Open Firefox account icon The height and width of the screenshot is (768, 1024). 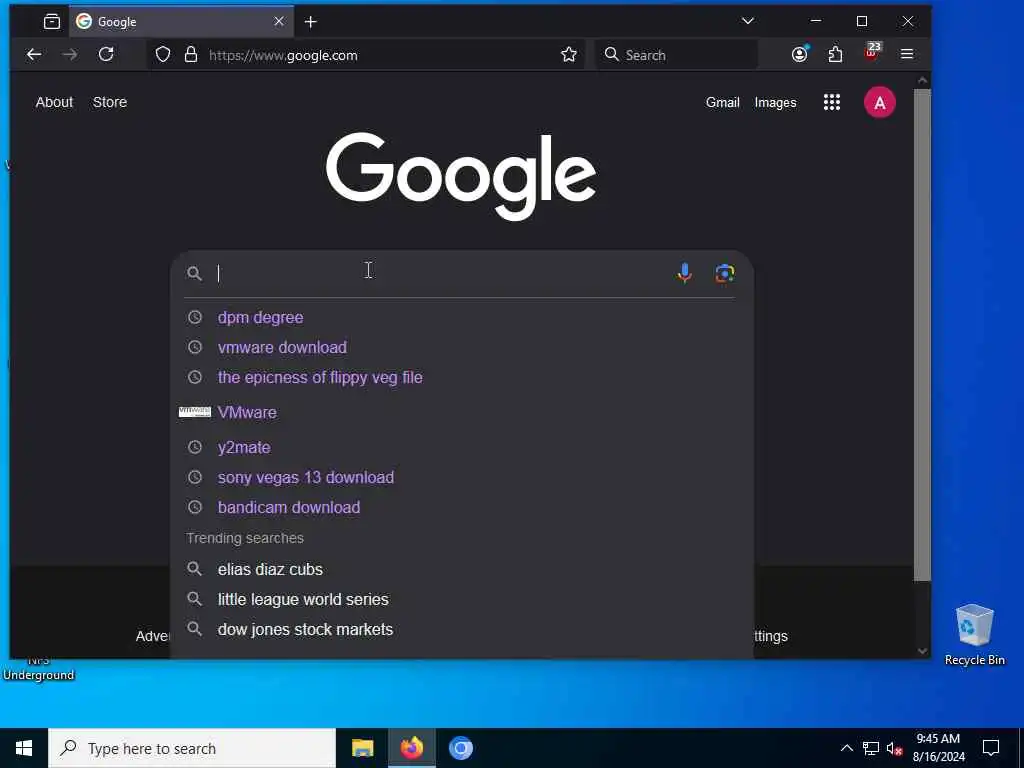click(800, 54)
